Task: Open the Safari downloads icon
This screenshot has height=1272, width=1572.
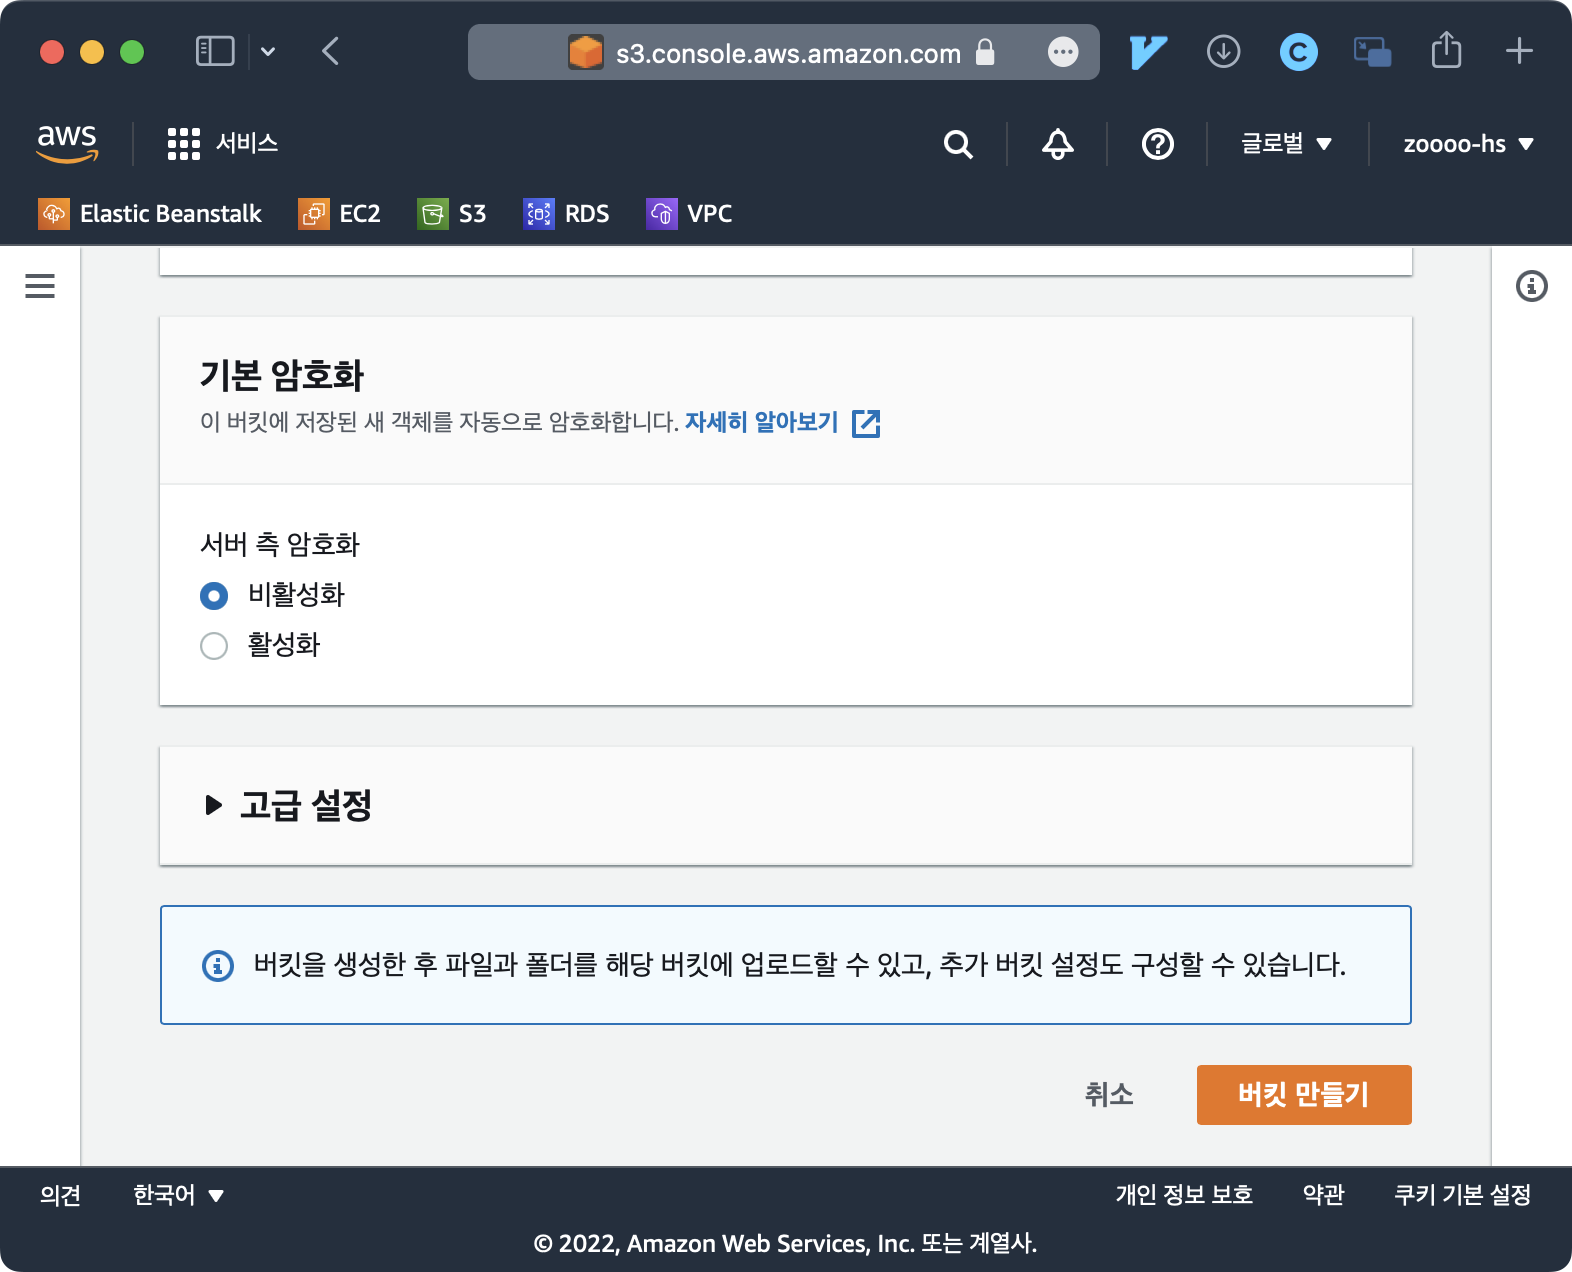Action: [1223, 51]
